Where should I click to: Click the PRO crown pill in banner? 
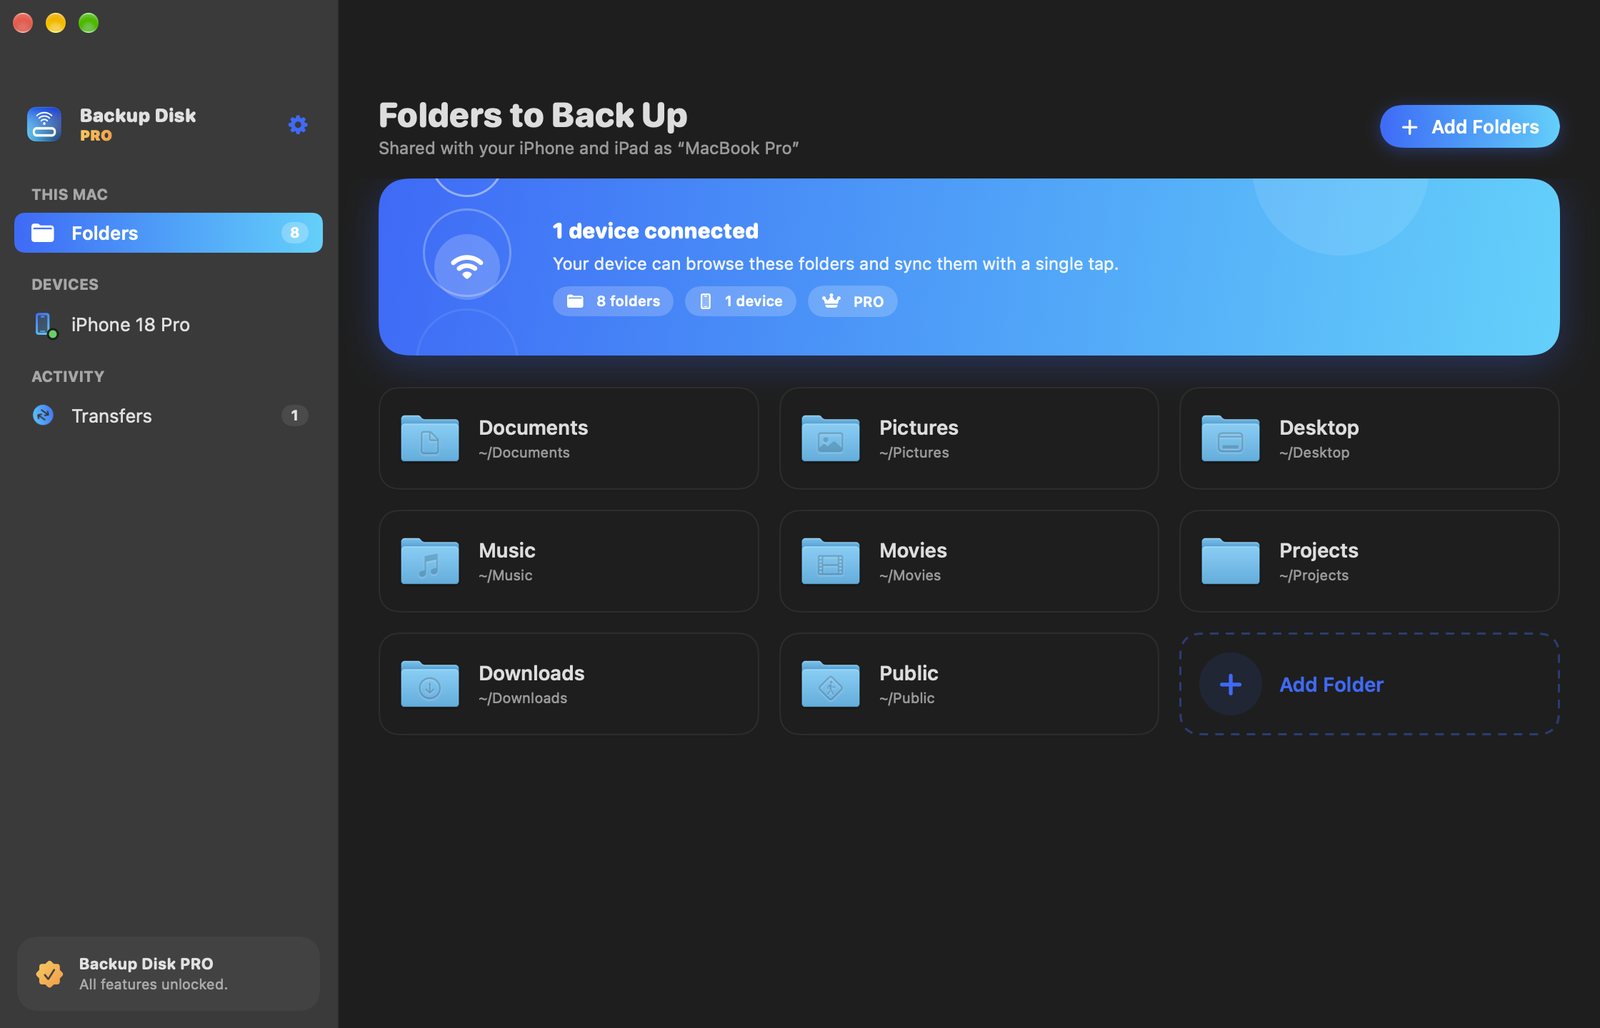pos(852,301)
